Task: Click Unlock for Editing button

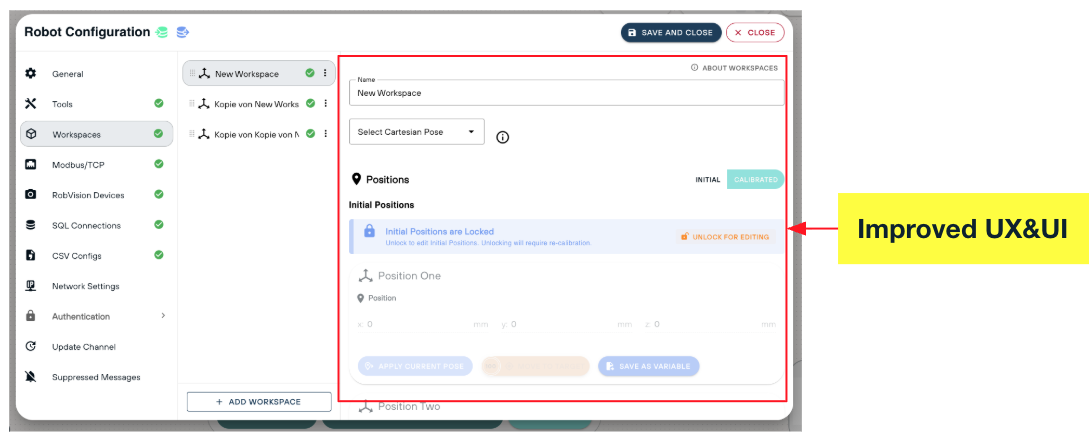Action: click(725, 237)
